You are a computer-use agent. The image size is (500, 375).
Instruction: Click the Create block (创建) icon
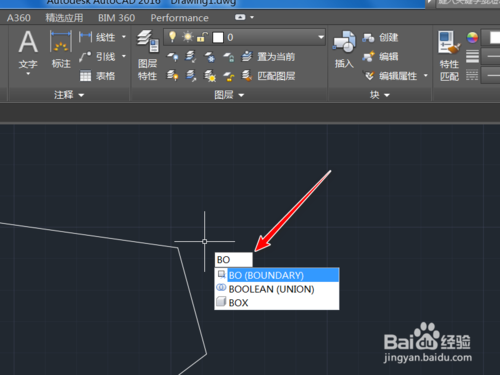coord(368,38)
